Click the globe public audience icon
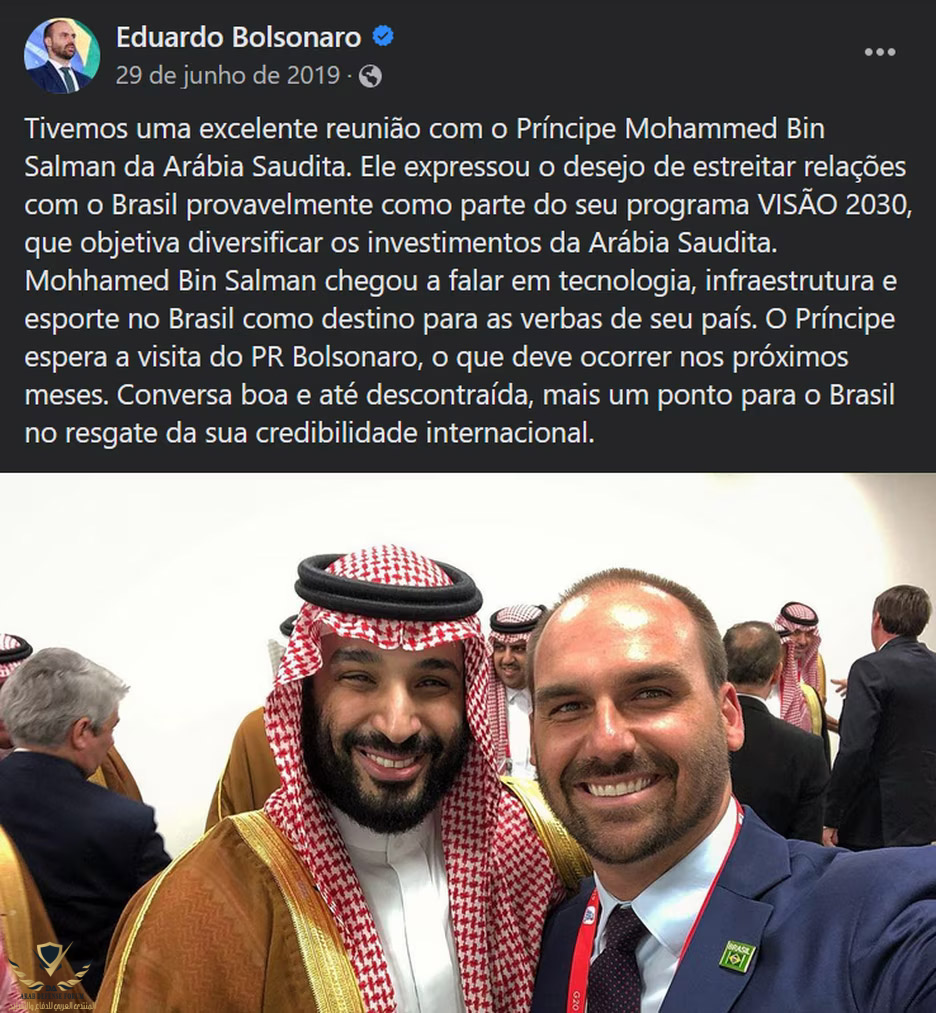The image size is (936, 1013). point(370,76)
